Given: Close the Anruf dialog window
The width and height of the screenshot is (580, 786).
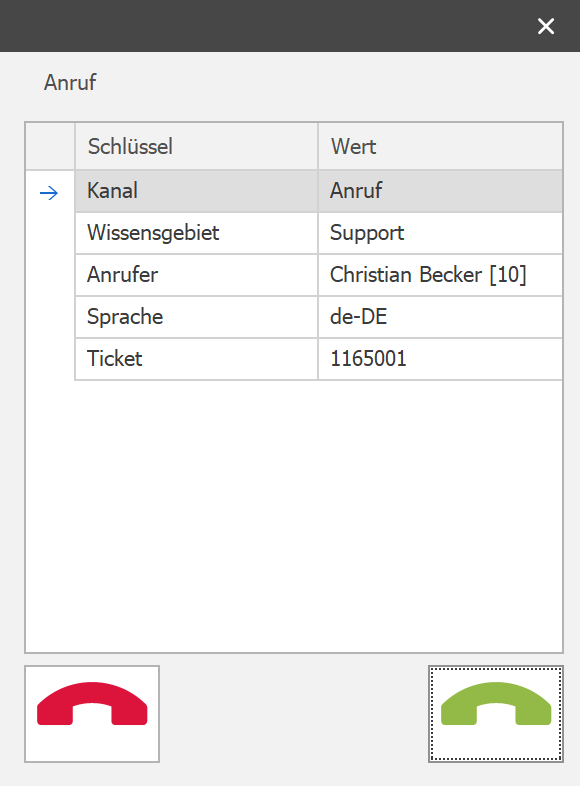Looking at the screenshot, I should pyautogui.click(x=546, y=26).
